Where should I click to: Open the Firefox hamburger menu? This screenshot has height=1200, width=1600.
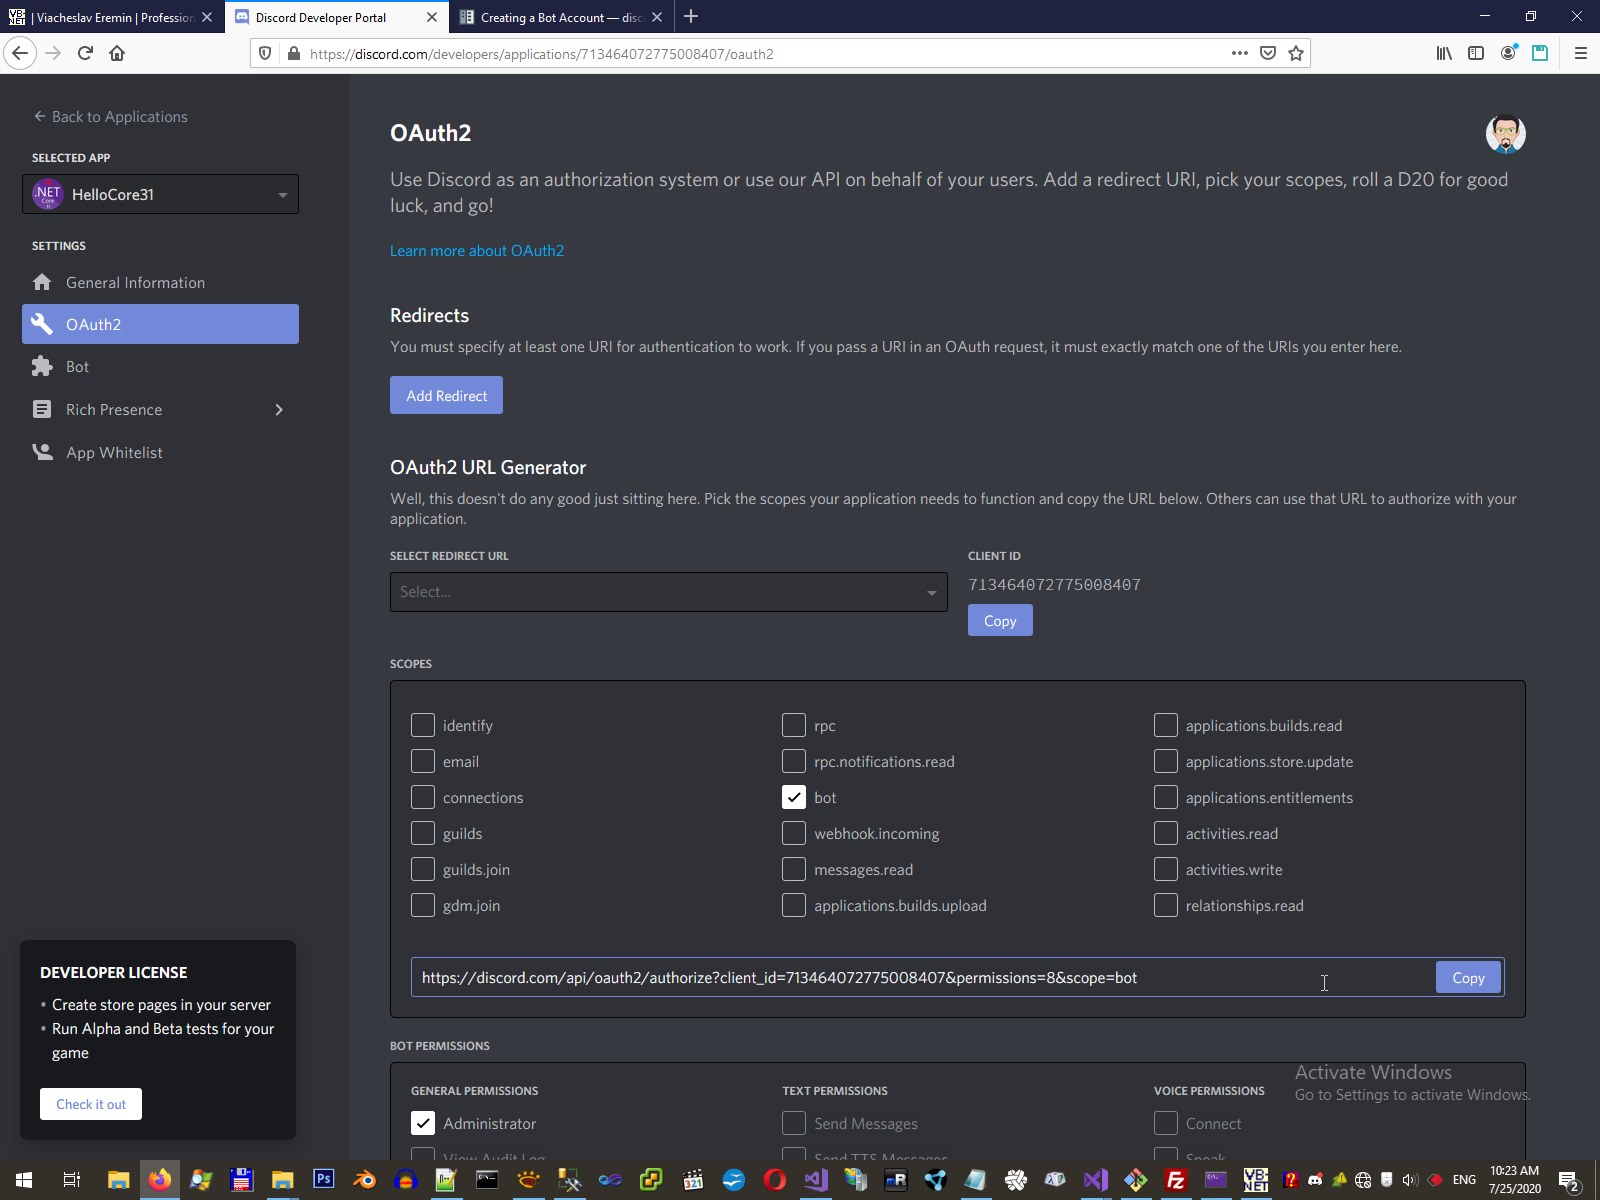pos(1581,53)
